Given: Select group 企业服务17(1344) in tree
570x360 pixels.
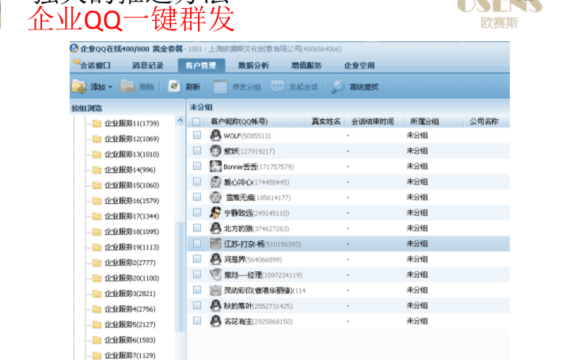Looking at the screenshot, I should tap(132, 216).
